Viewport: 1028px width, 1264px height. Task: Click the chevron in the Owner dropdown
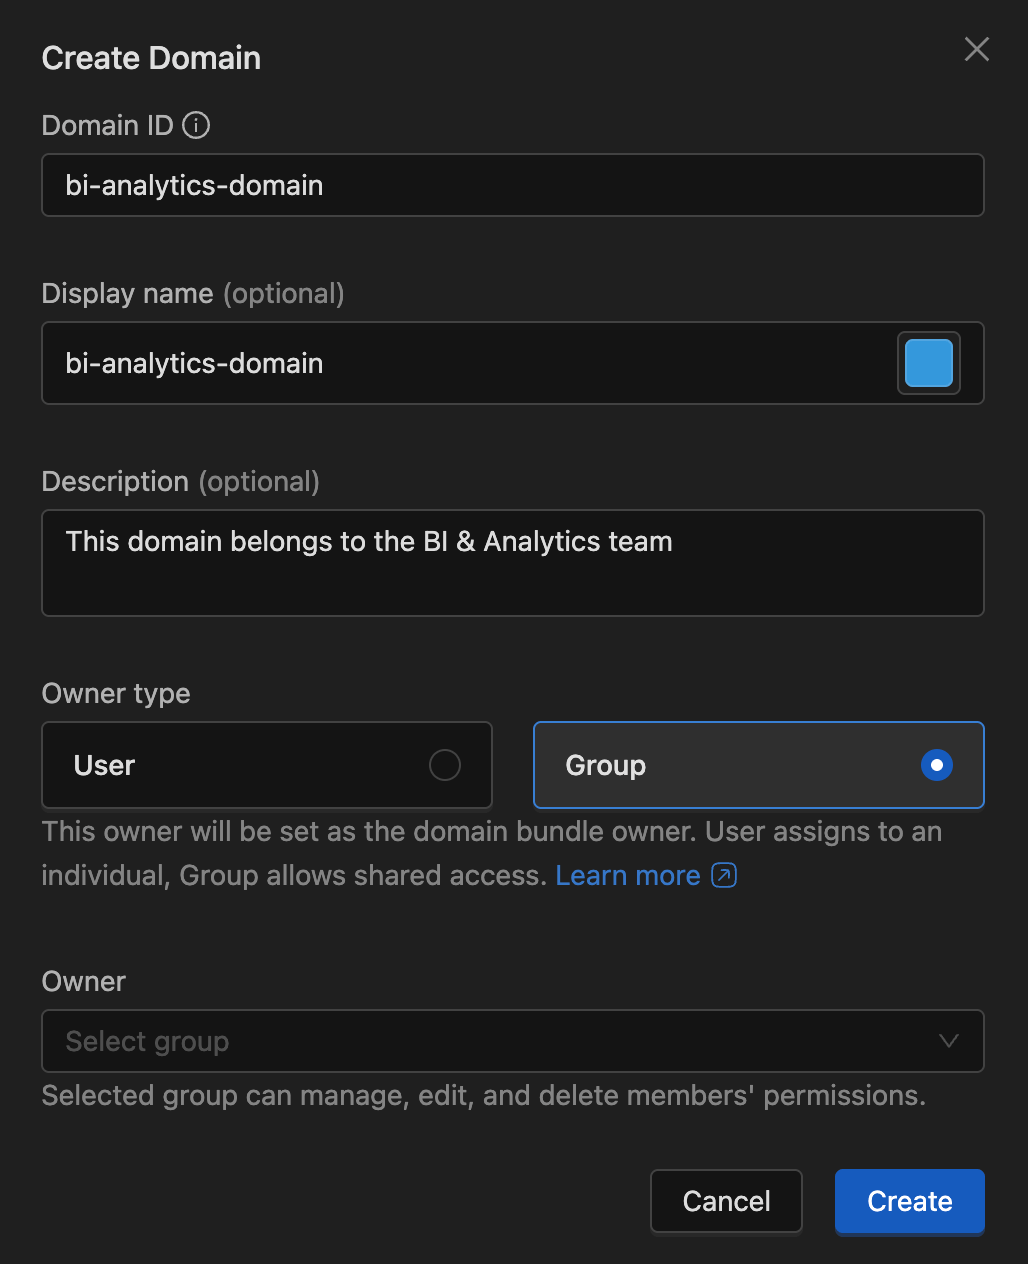[x=948, y=1041]
